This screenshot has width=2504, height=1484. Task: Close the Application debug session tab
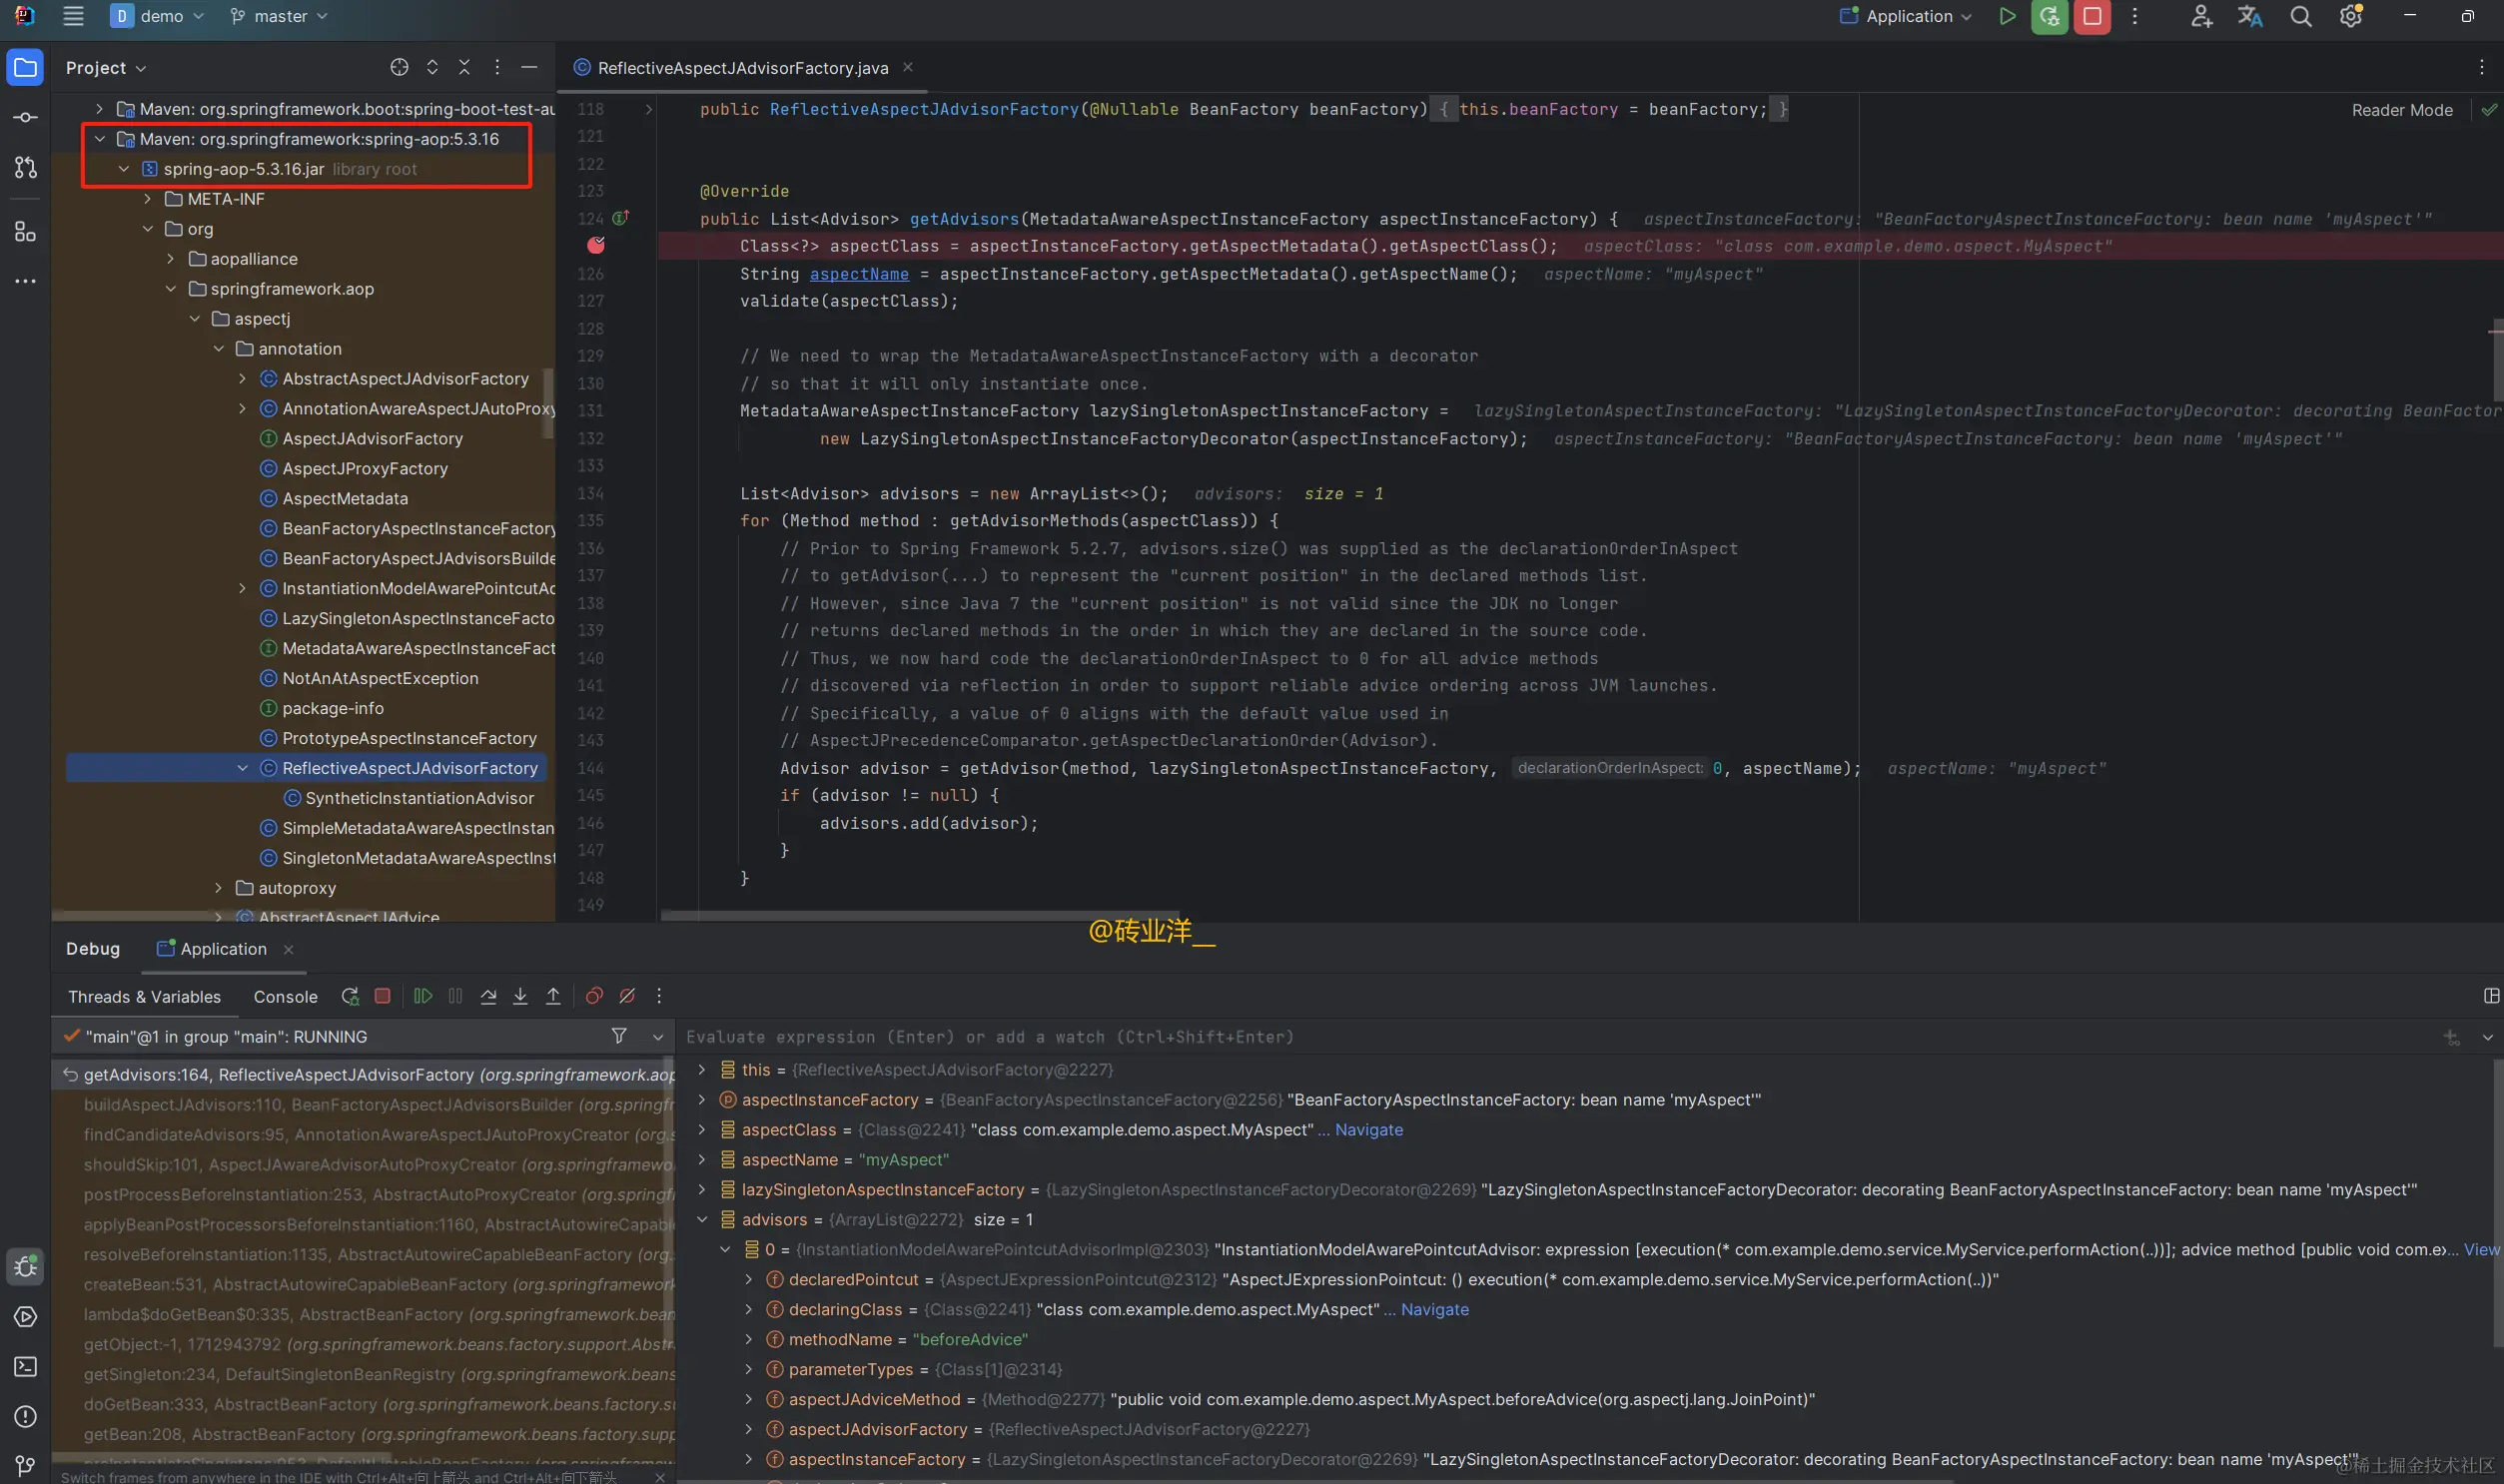point(288,949)
